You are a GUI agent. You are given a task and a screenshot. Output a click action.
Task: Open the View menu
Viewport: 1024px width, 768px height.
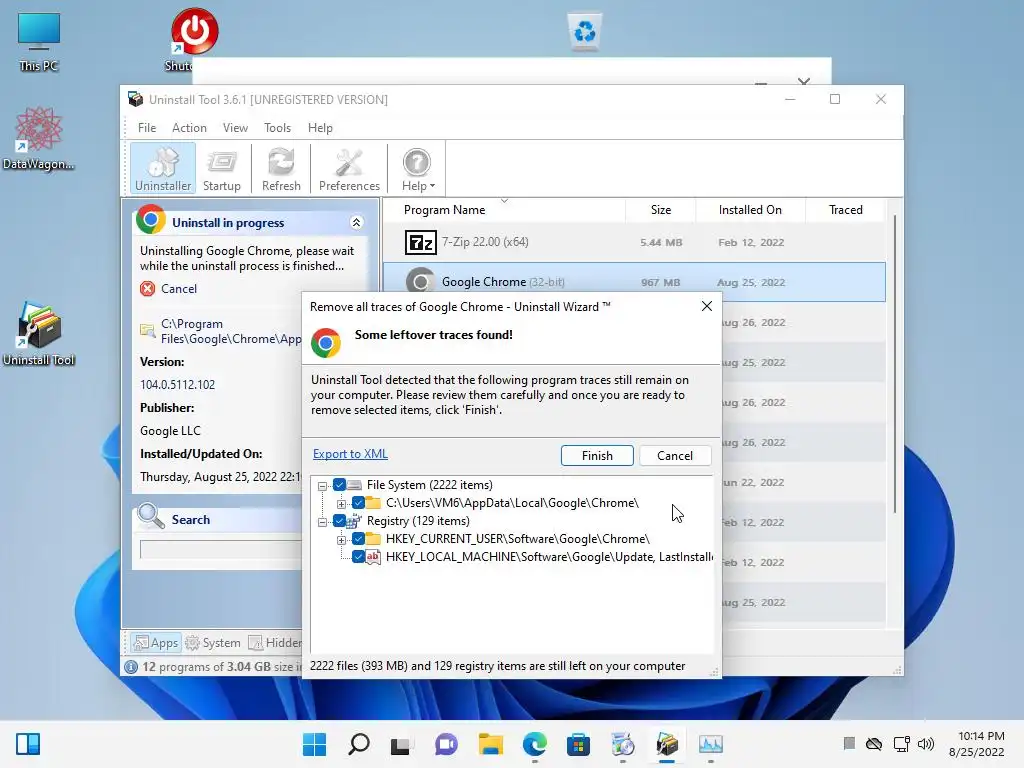235,128
